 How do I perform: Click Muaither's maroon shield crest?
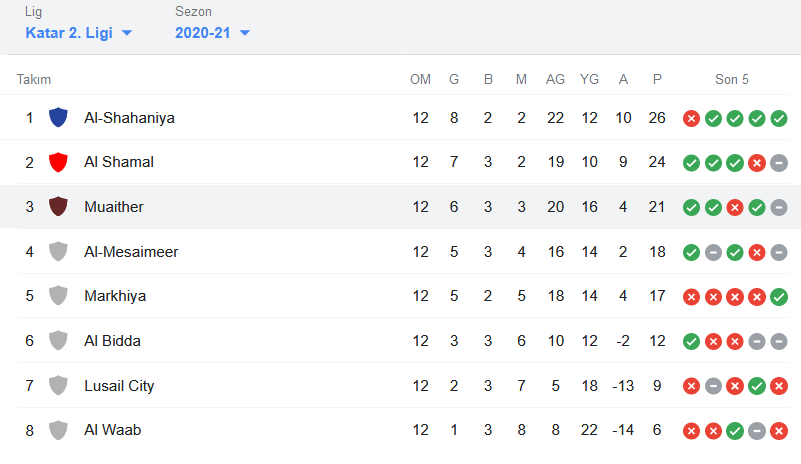pyautogui.click(x=58, y=206)
